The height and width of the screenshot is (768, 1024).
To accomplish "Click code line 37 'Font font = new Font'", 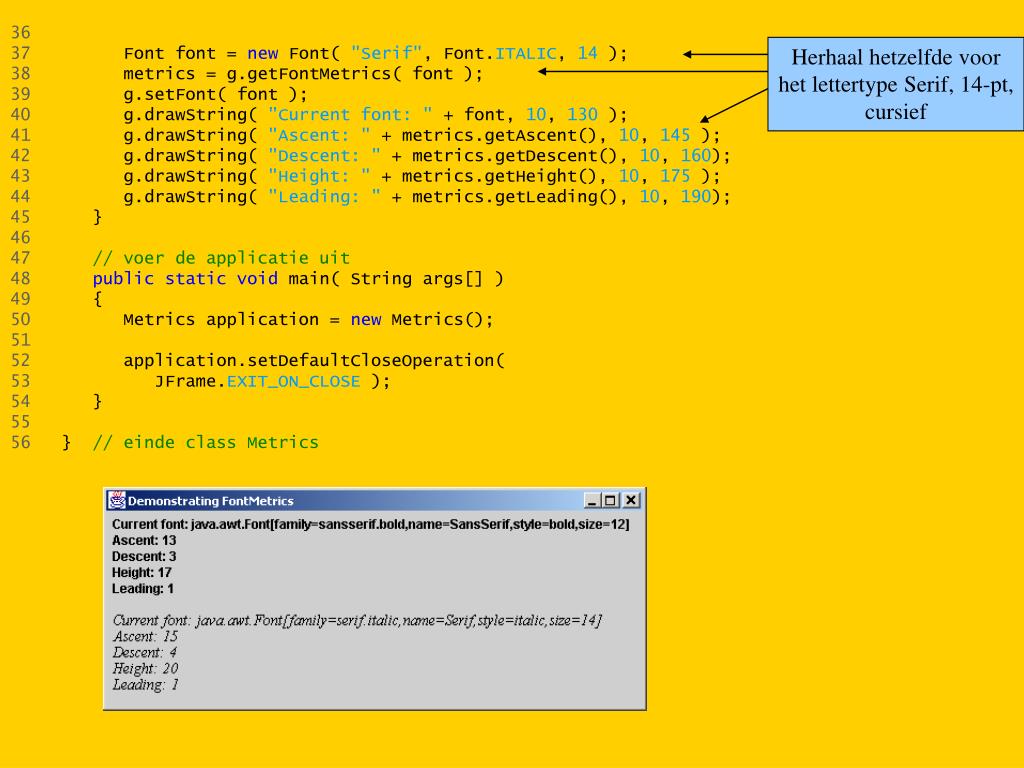I will (x=375, y=54).
